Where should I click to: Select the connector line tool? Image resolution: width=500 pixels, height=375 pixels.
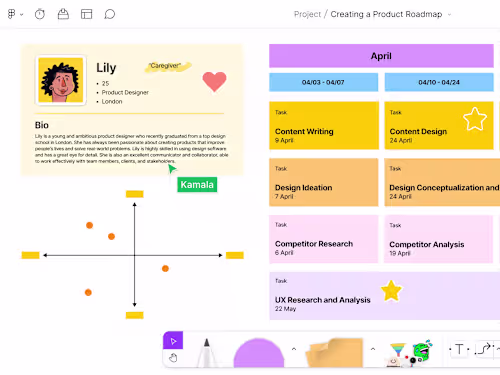point(484,349)
